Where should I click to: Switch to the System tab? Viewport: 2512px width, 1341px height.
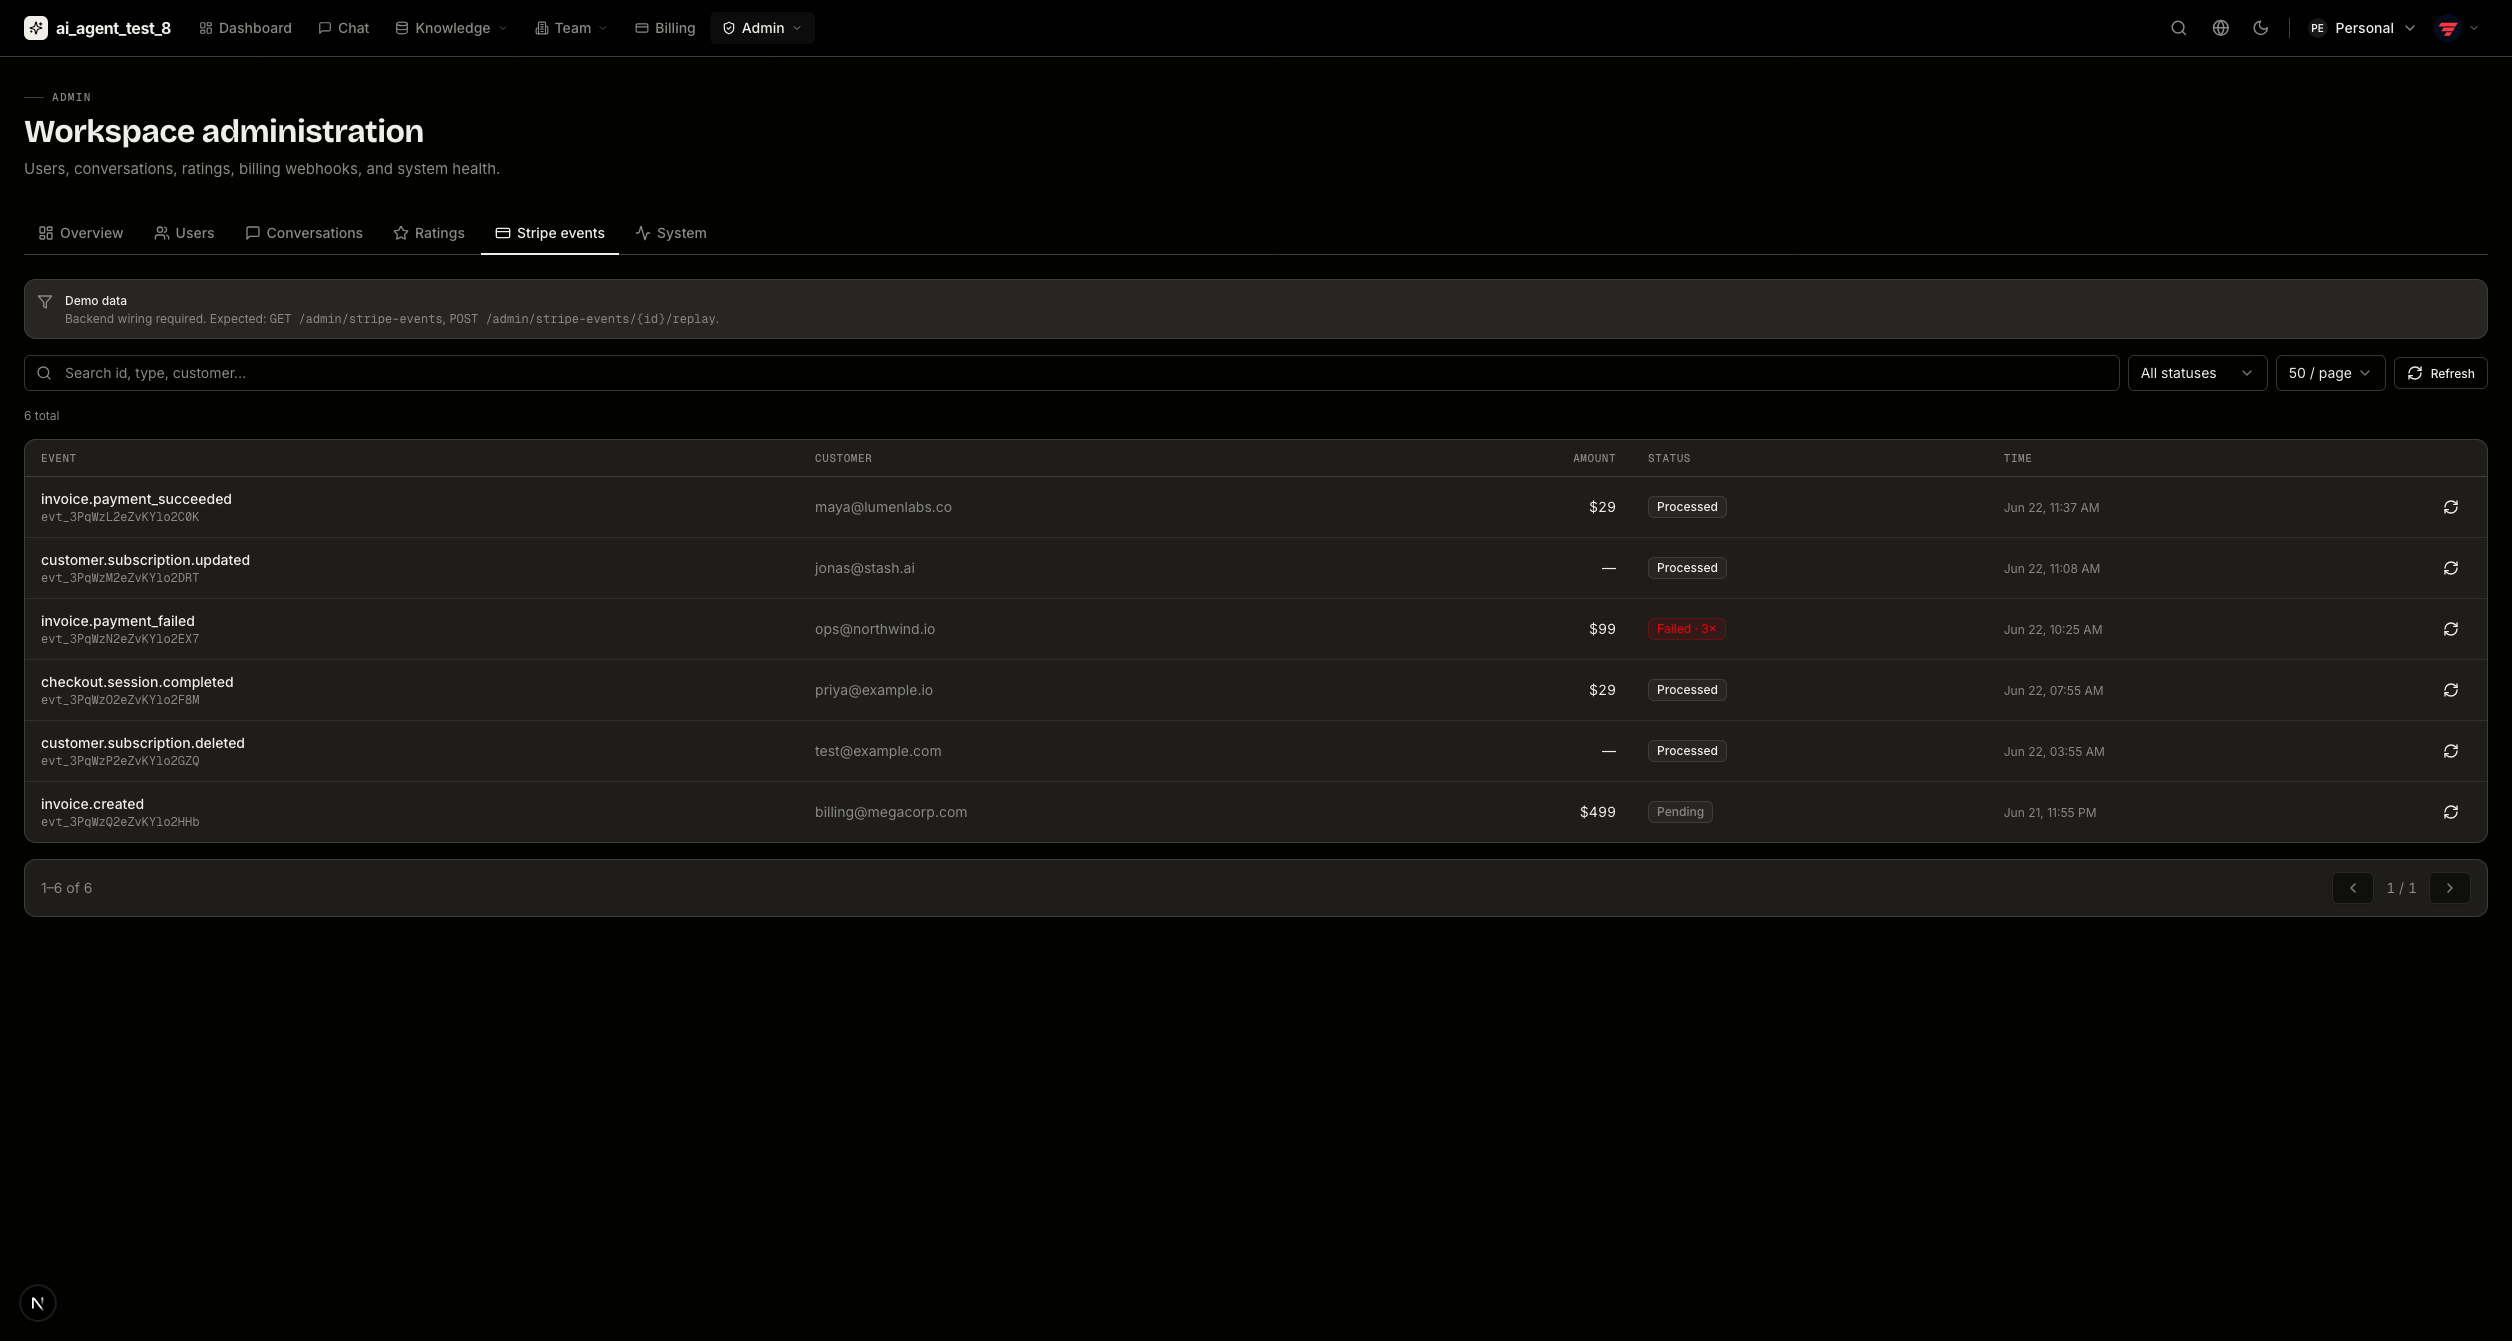(x=671, y=233)
